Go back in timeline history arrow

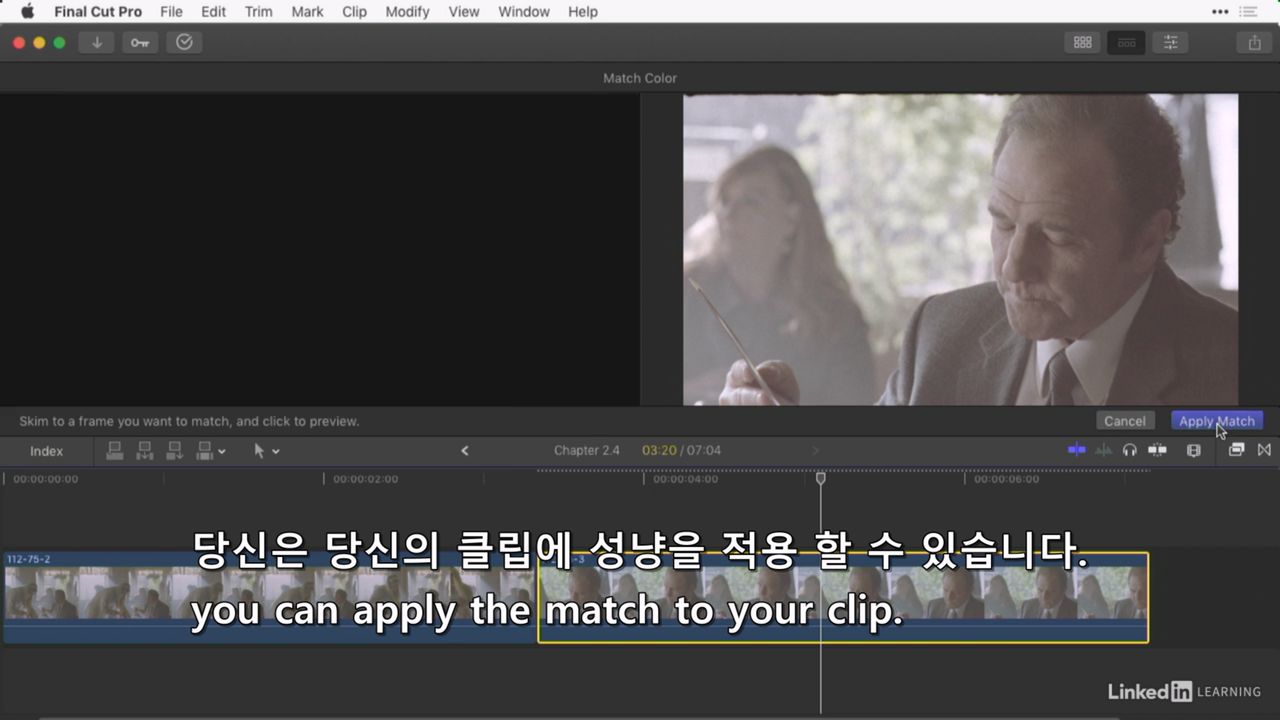coord(464,451)
